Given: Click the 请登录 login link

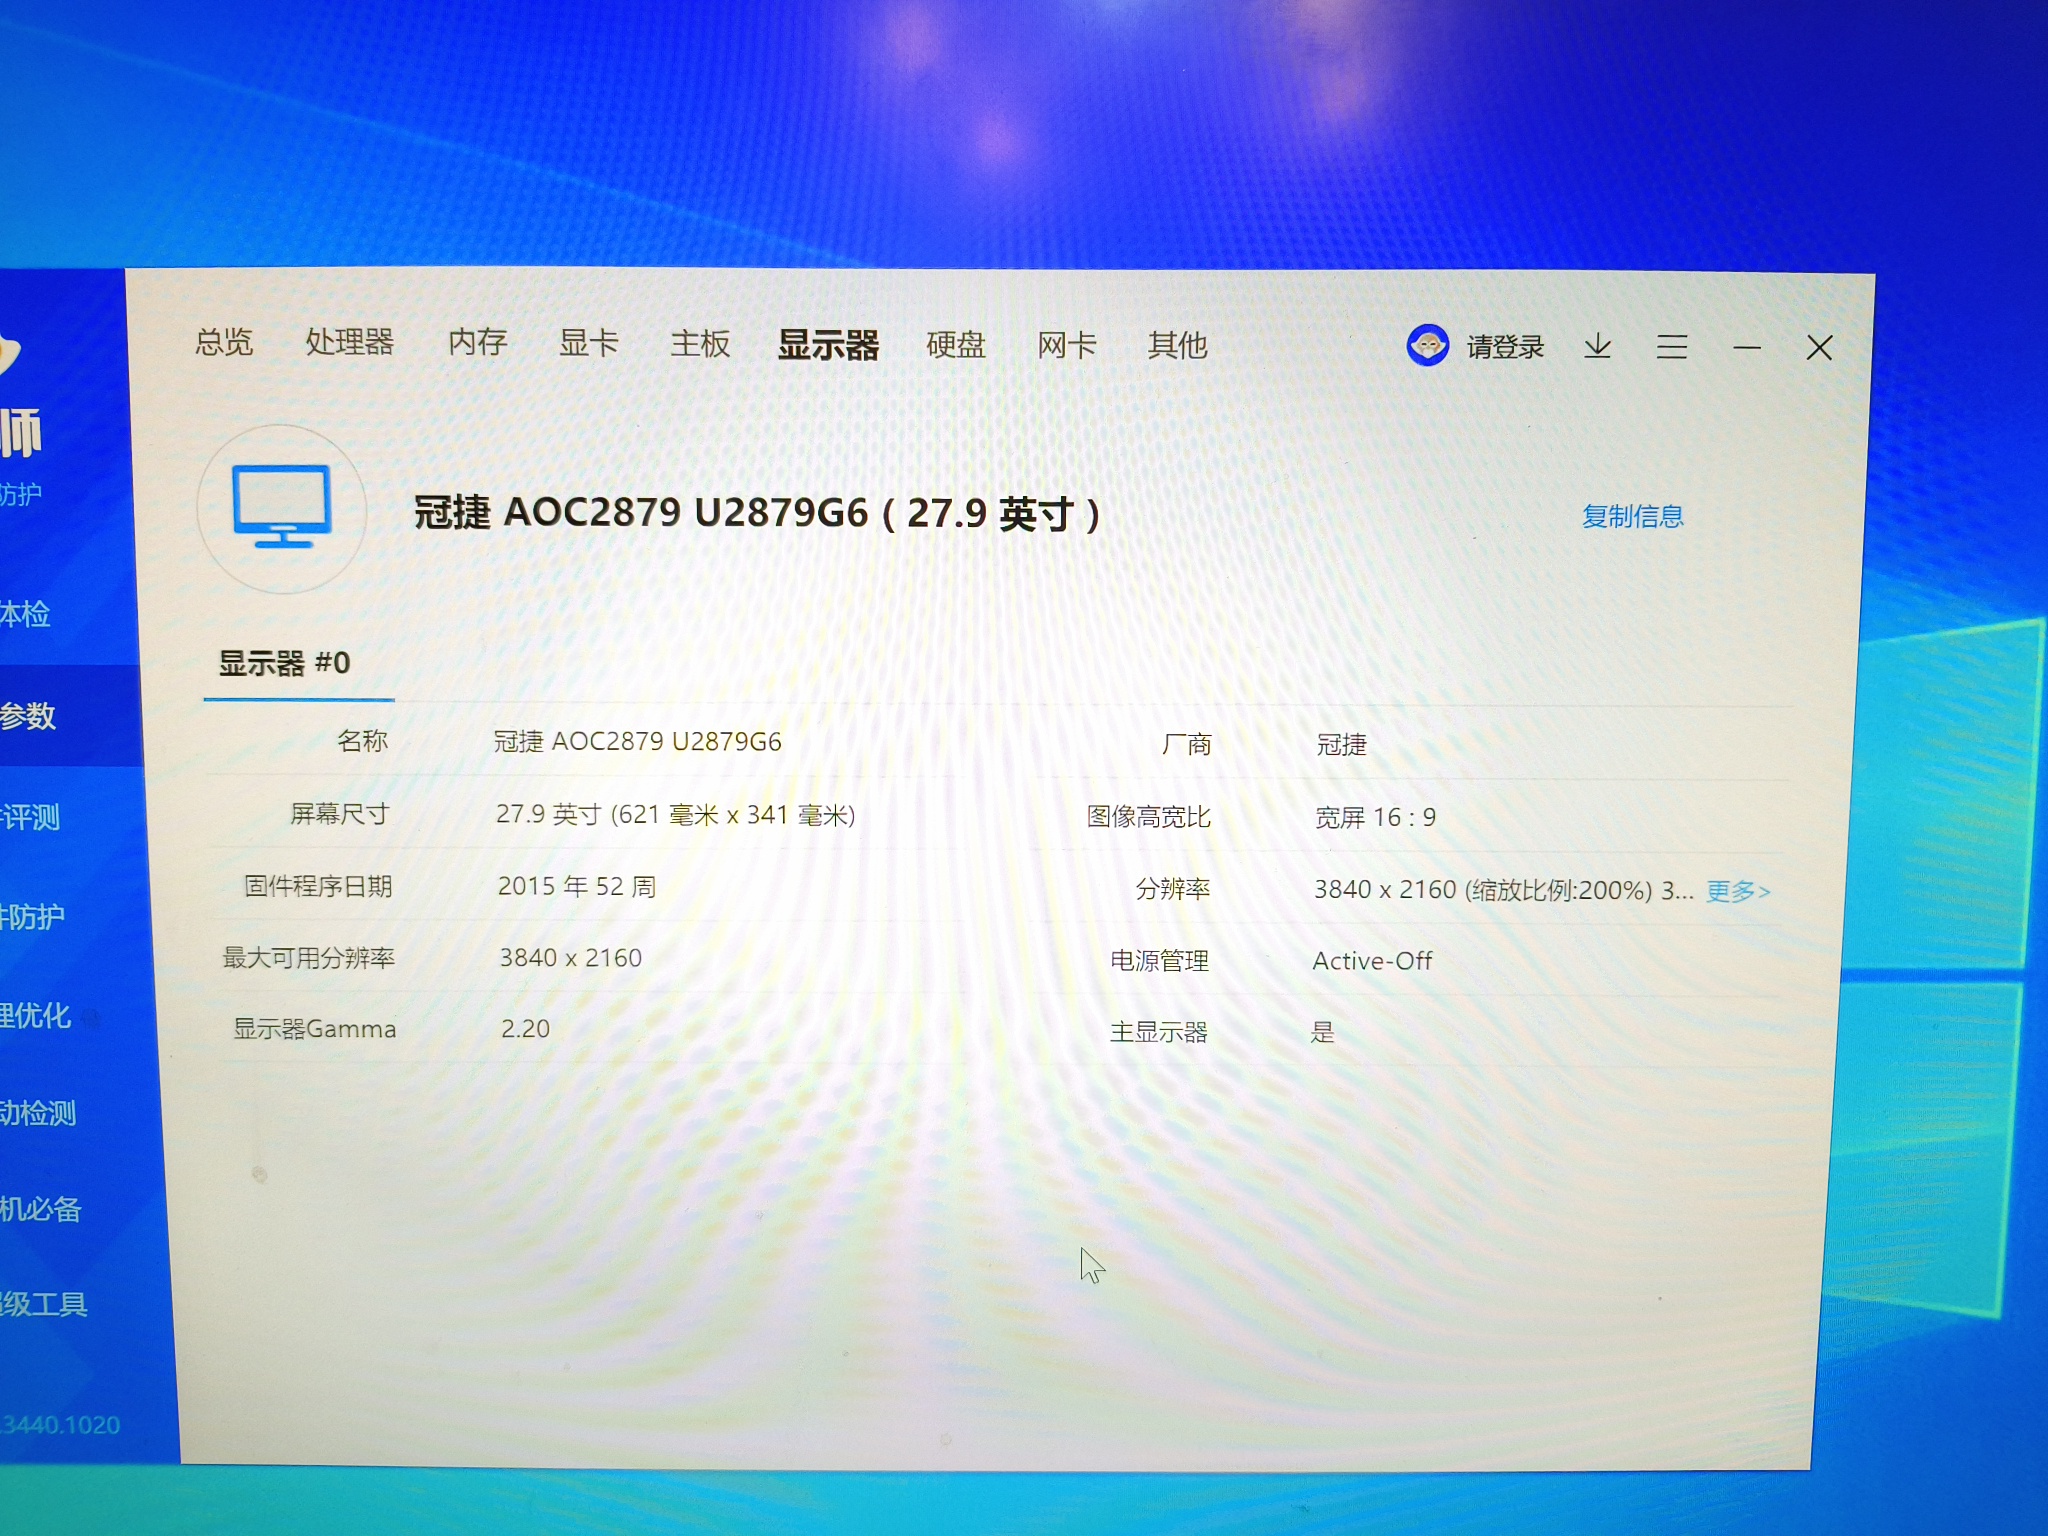Looking at the screenshot, I should coord(1505,347).
